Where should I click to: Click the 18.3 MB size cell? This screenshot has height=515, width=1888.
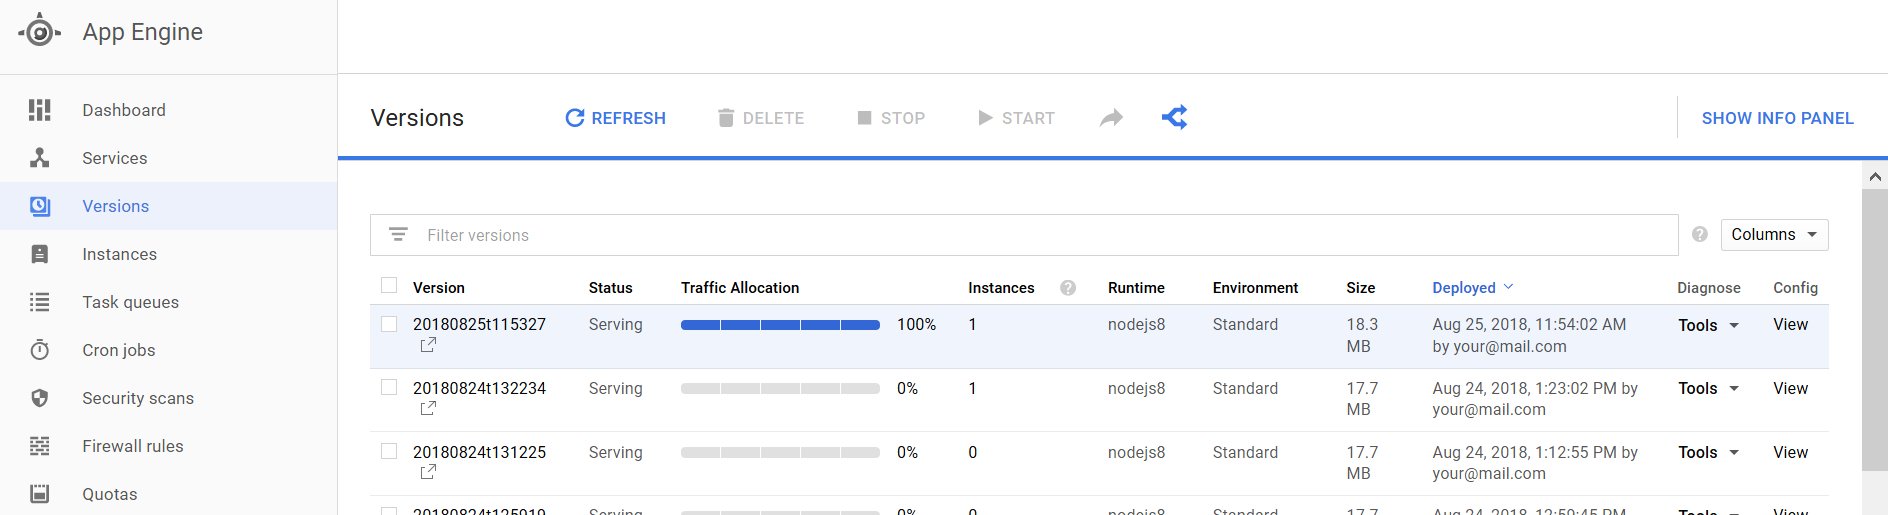click(1362, 335)
